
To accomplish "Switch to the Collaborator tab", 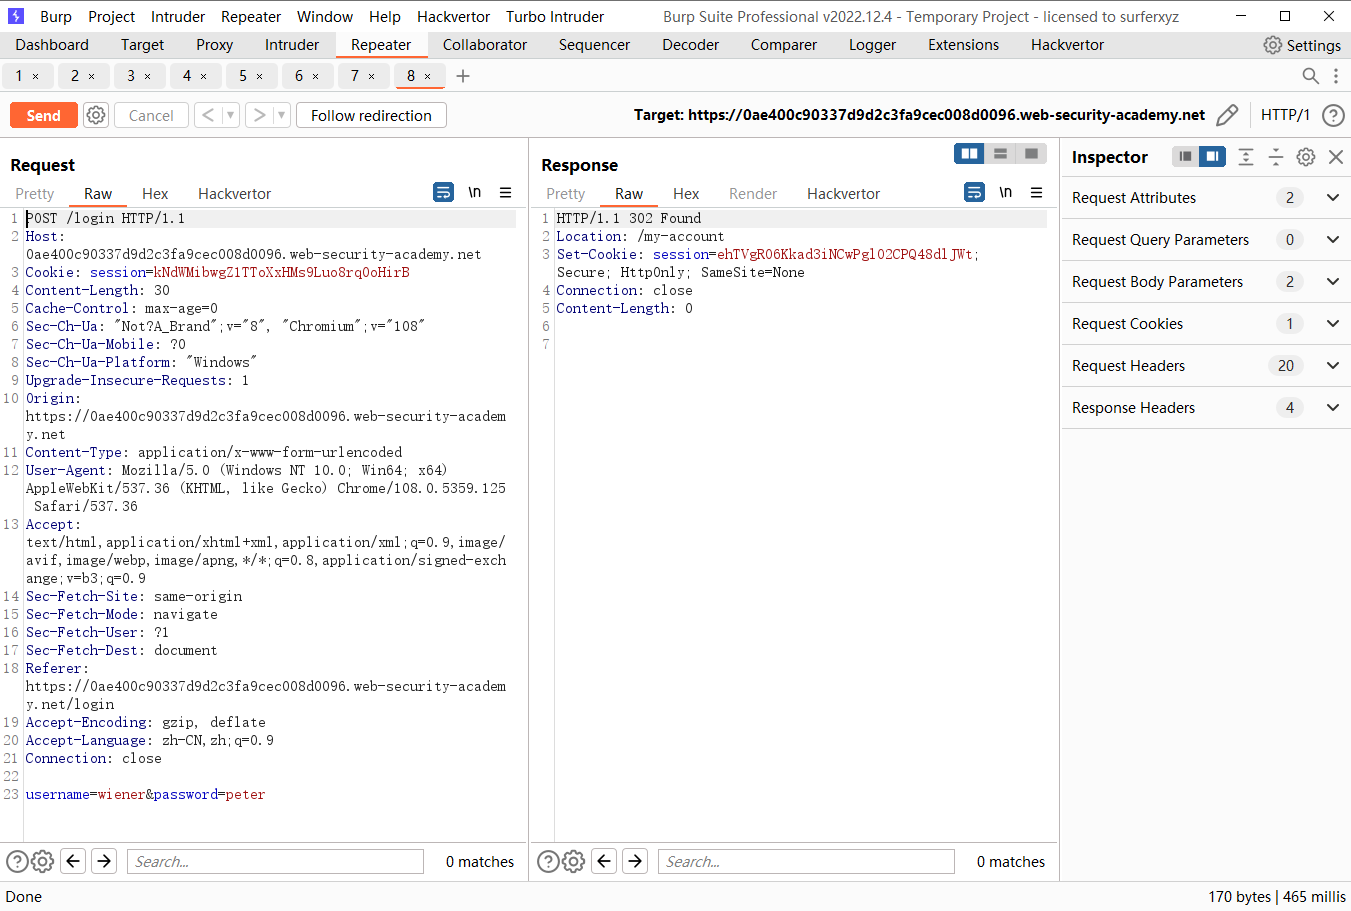I will 485,45.
